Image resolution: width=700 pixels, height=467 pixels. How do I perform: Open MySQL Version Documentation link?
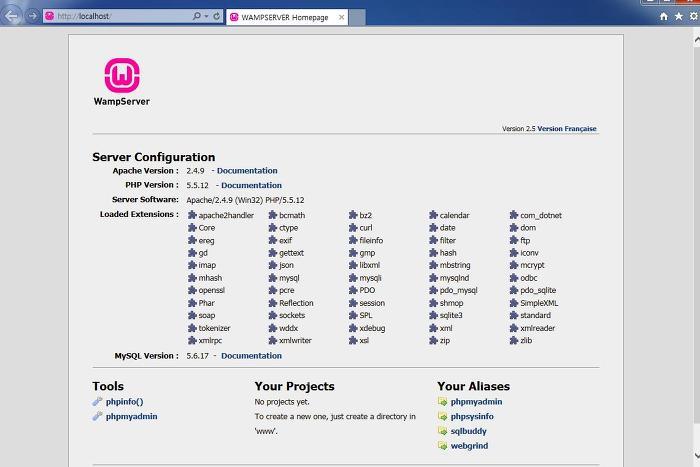click(x=251, y=356)
